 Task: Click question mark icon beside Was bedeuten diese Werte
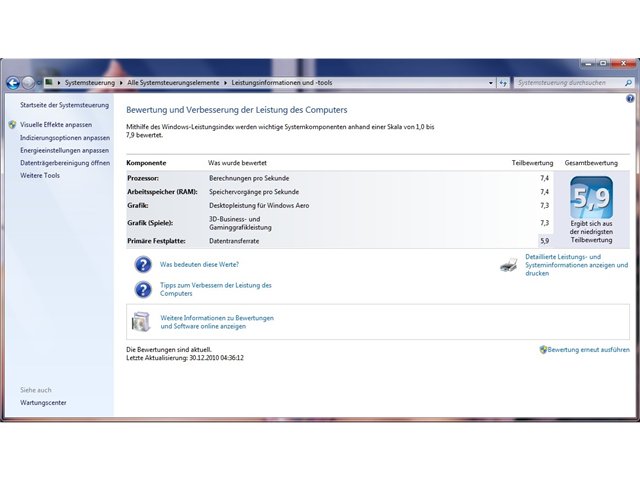[x=143, y=264]
